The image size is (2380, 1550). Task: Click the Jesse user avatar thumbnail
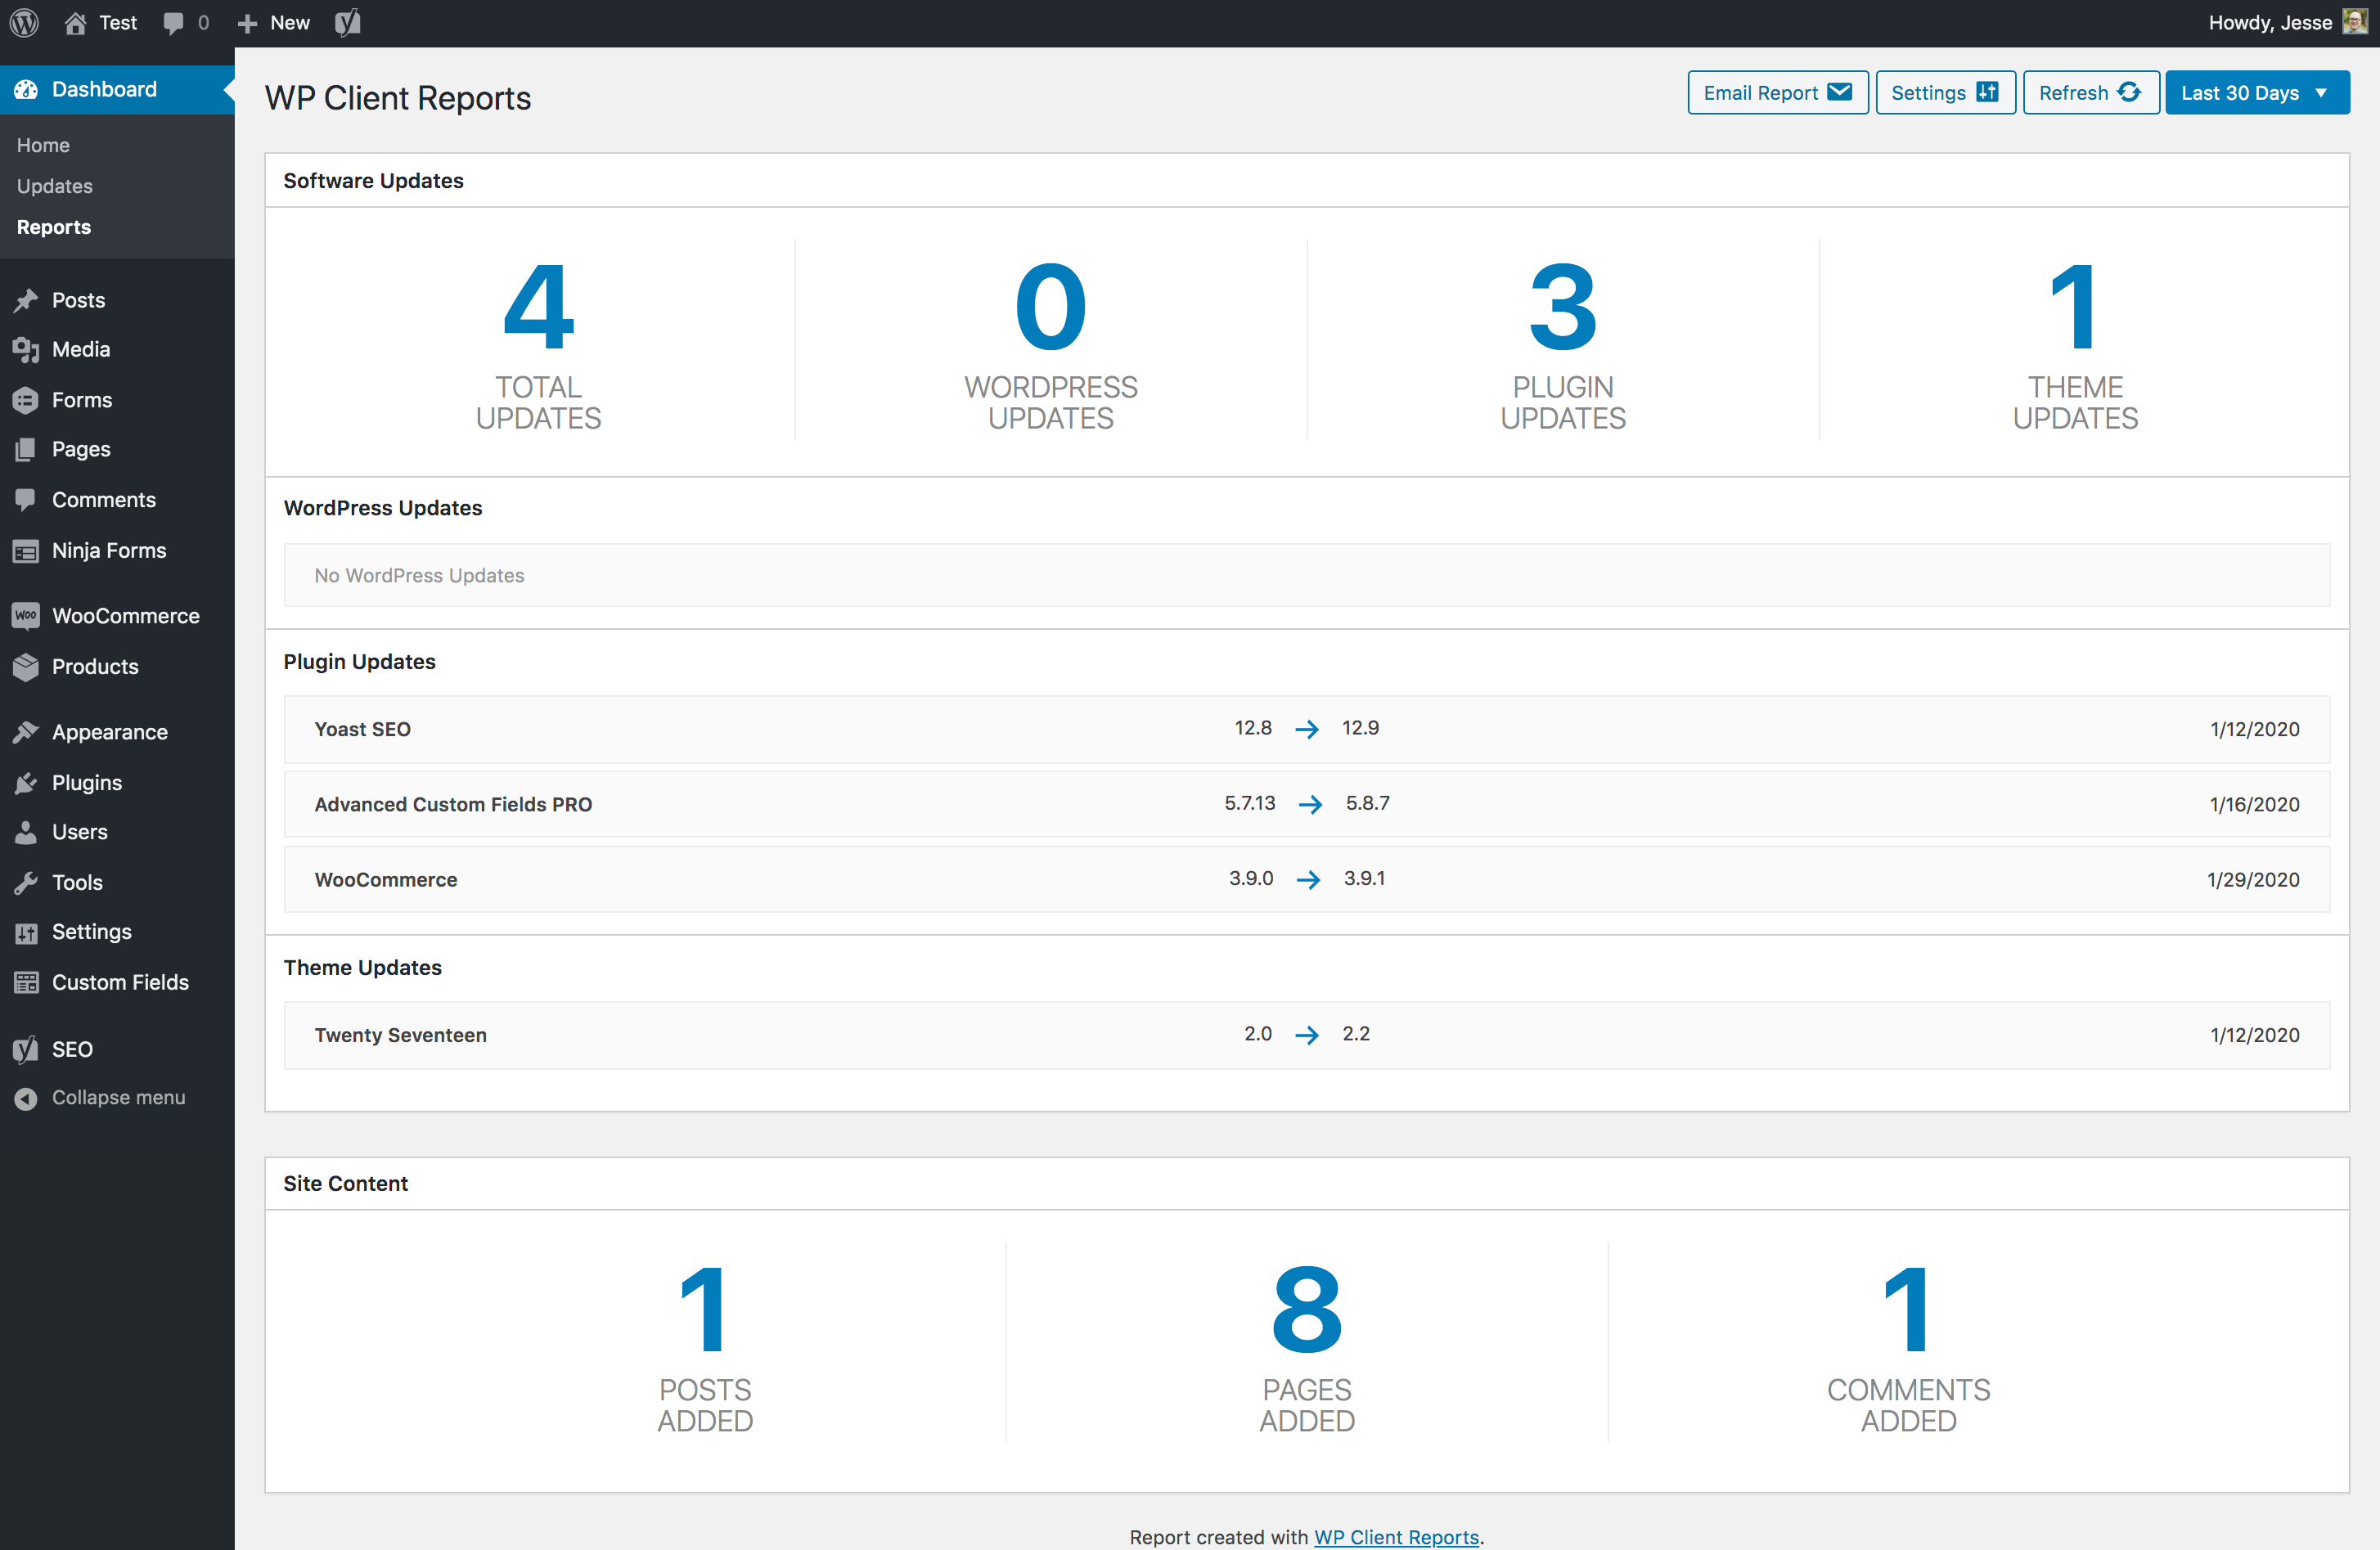(2354, 22)
